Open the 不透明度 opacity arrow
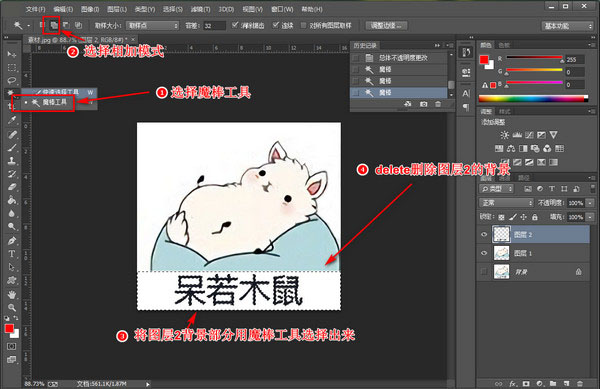The width and height of the screenshot is (600, 389). coord(590,203)
